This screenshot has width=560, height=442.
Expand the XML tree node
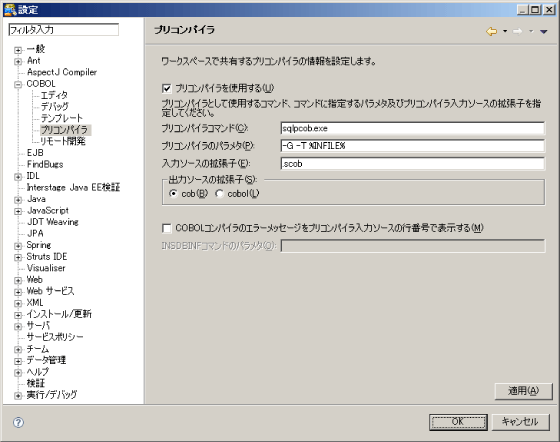click(18, 303)
